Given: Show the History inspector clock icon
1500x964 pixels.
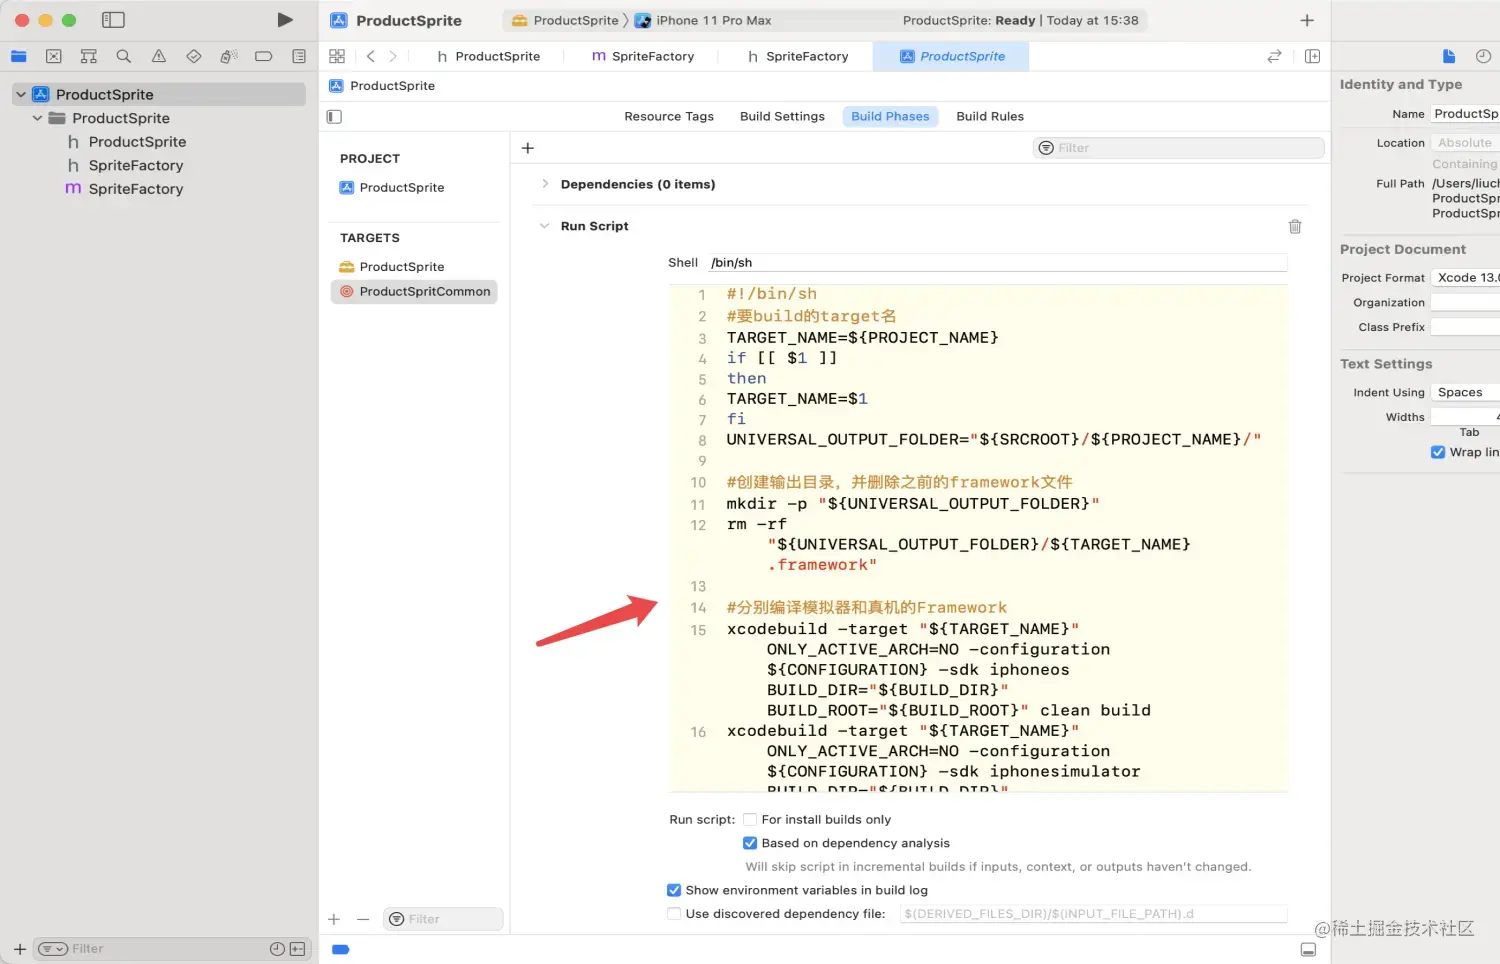Looking at the screenshot, I should [x=1484, y=56].
